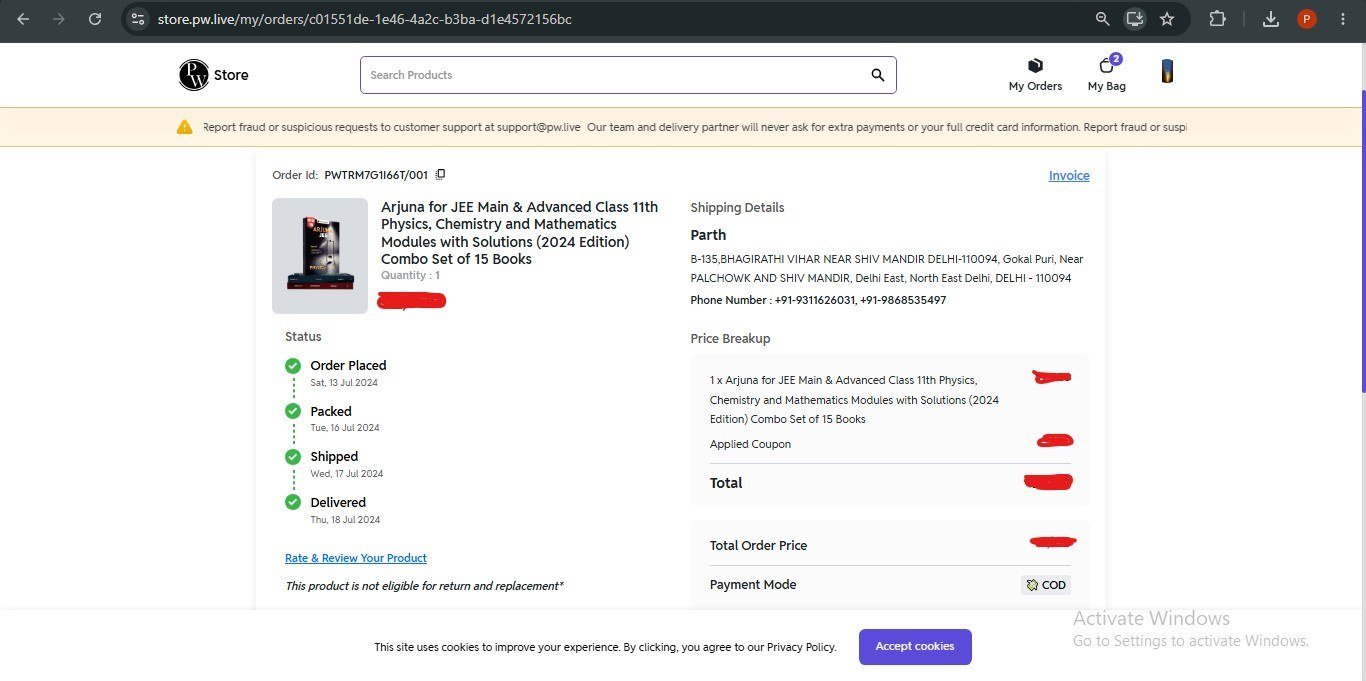This screenshot has height=681, width=1366.
Task: Open My Bag cart icon
Action: pyautogui.click(x=1106, y=66)
